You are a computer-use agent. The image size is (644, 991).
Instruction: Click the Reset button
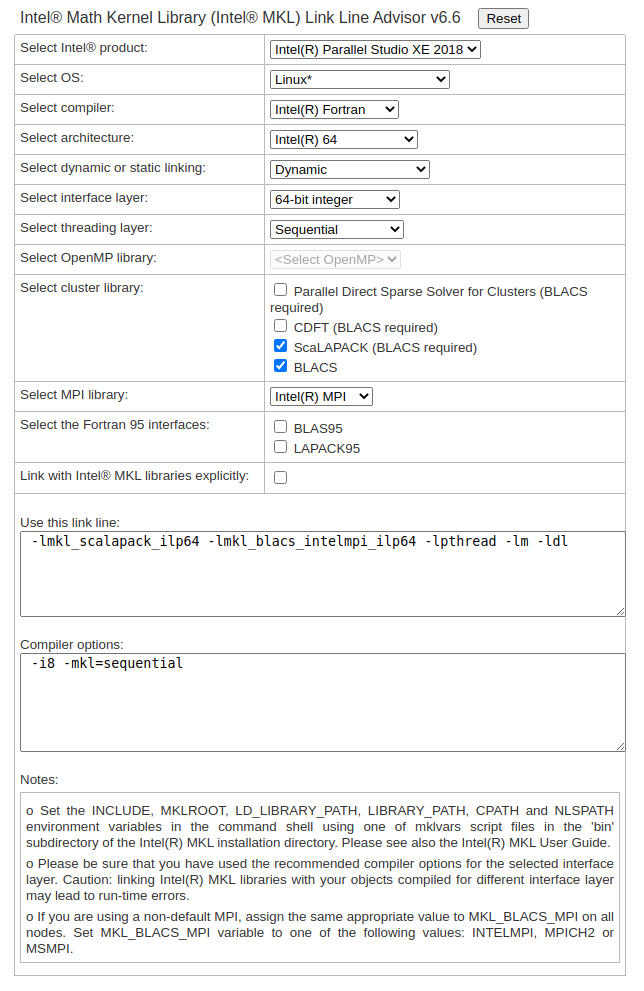coord(503,18)
